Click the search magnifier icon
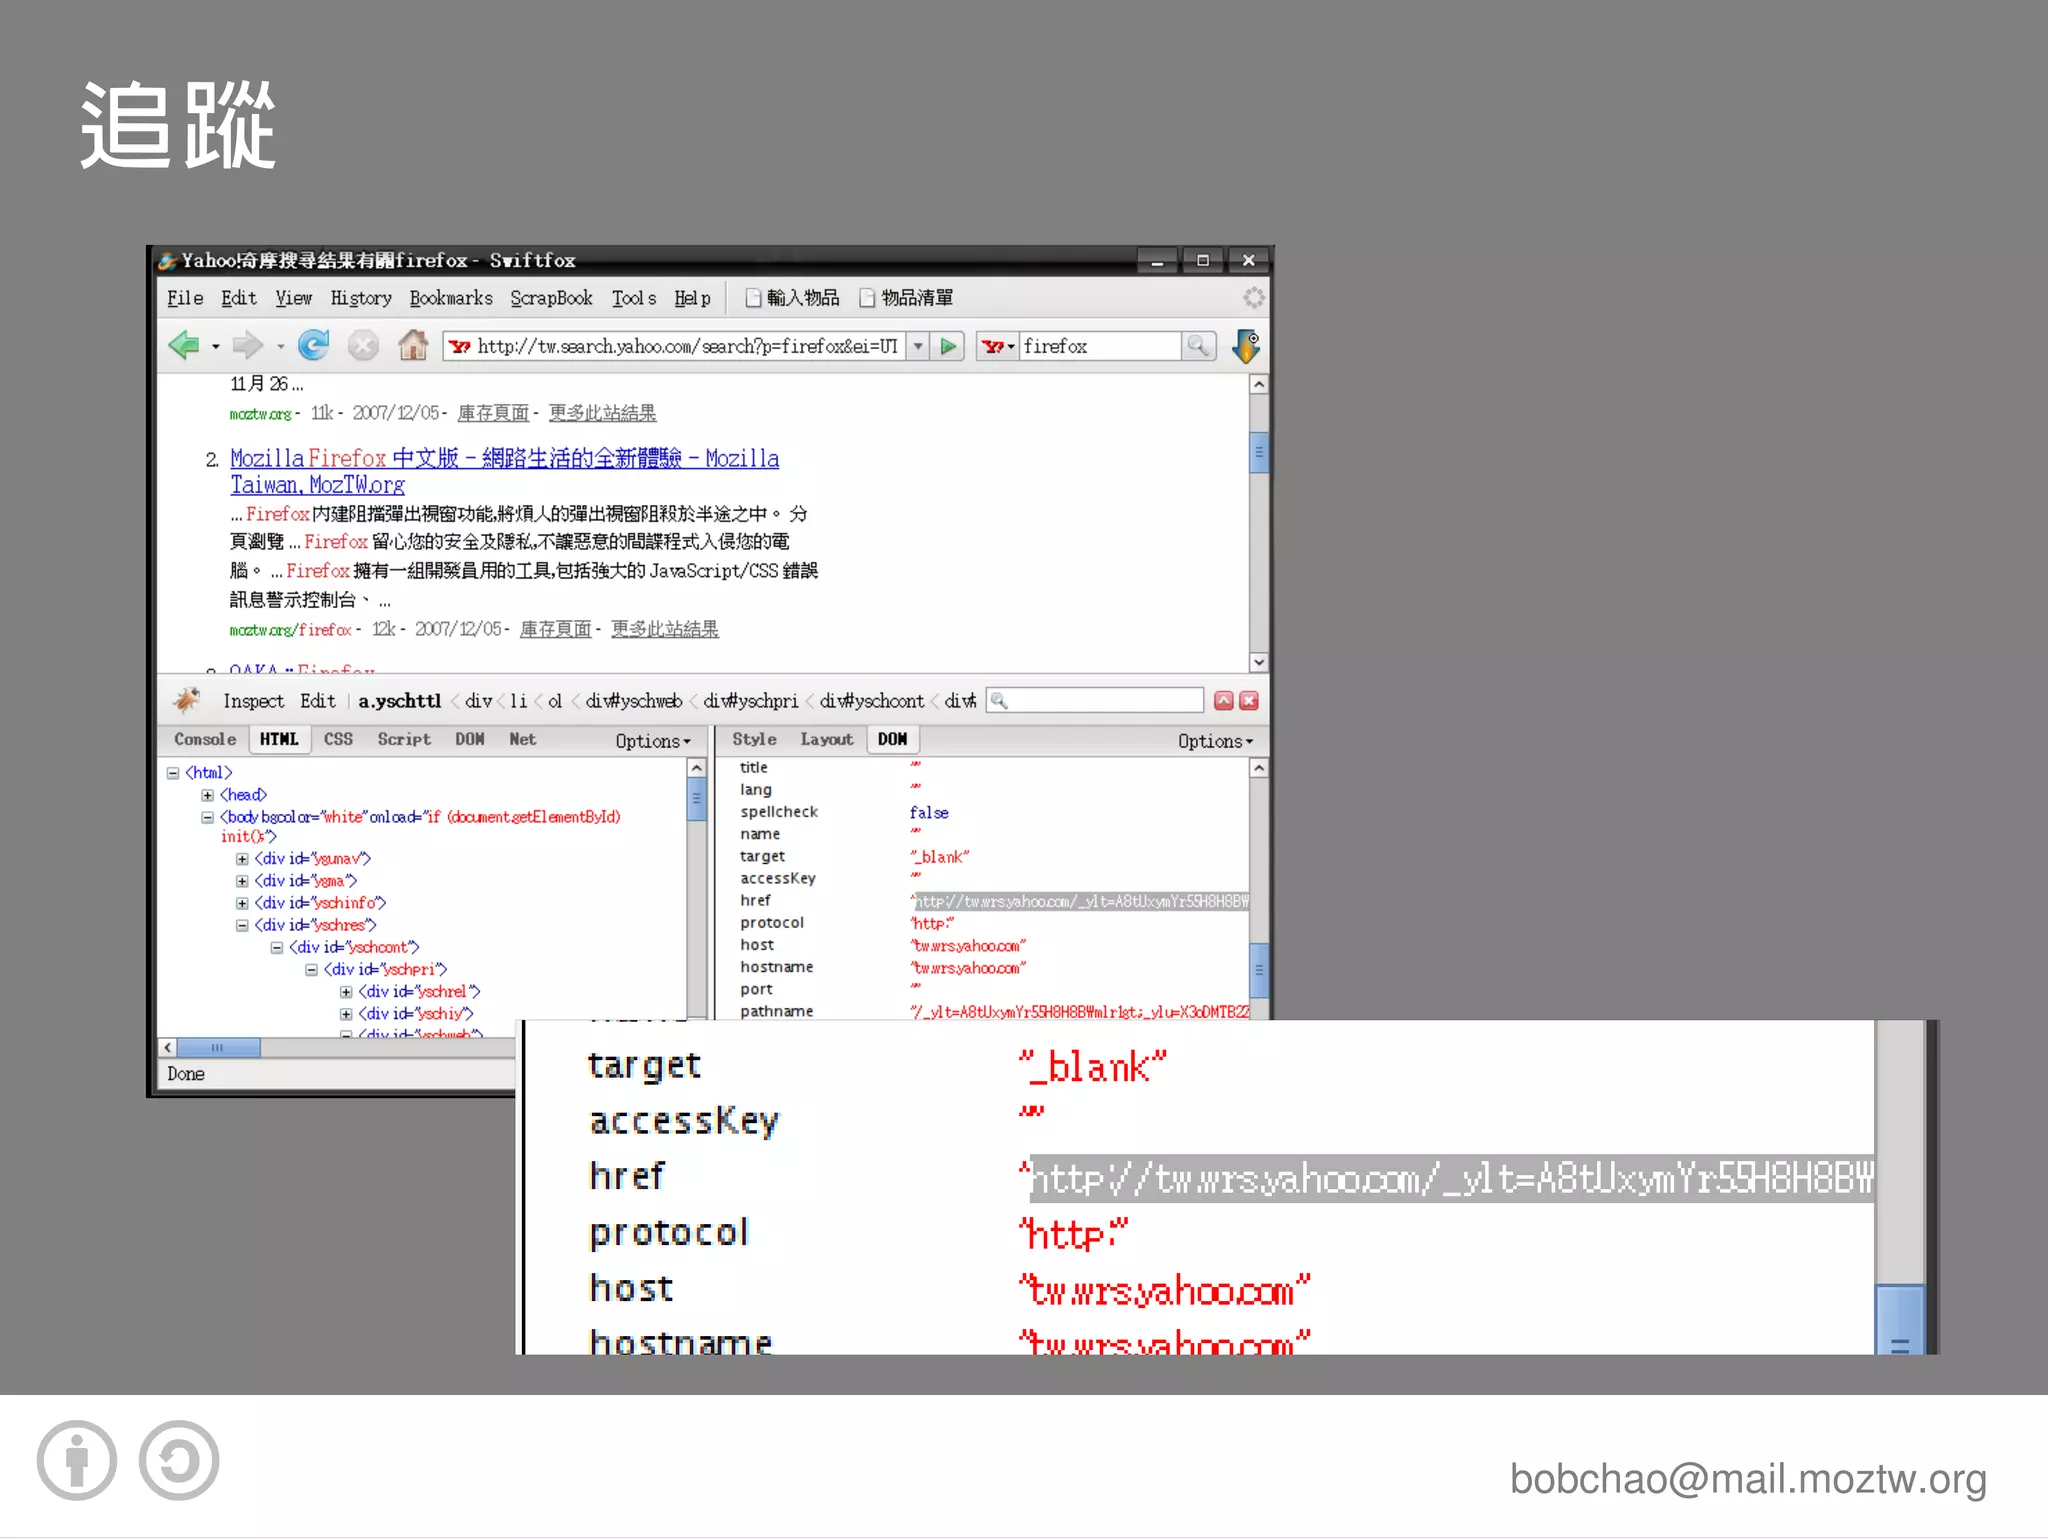The height and width of the screenshot is (1539, 2048). (1197, 346)
